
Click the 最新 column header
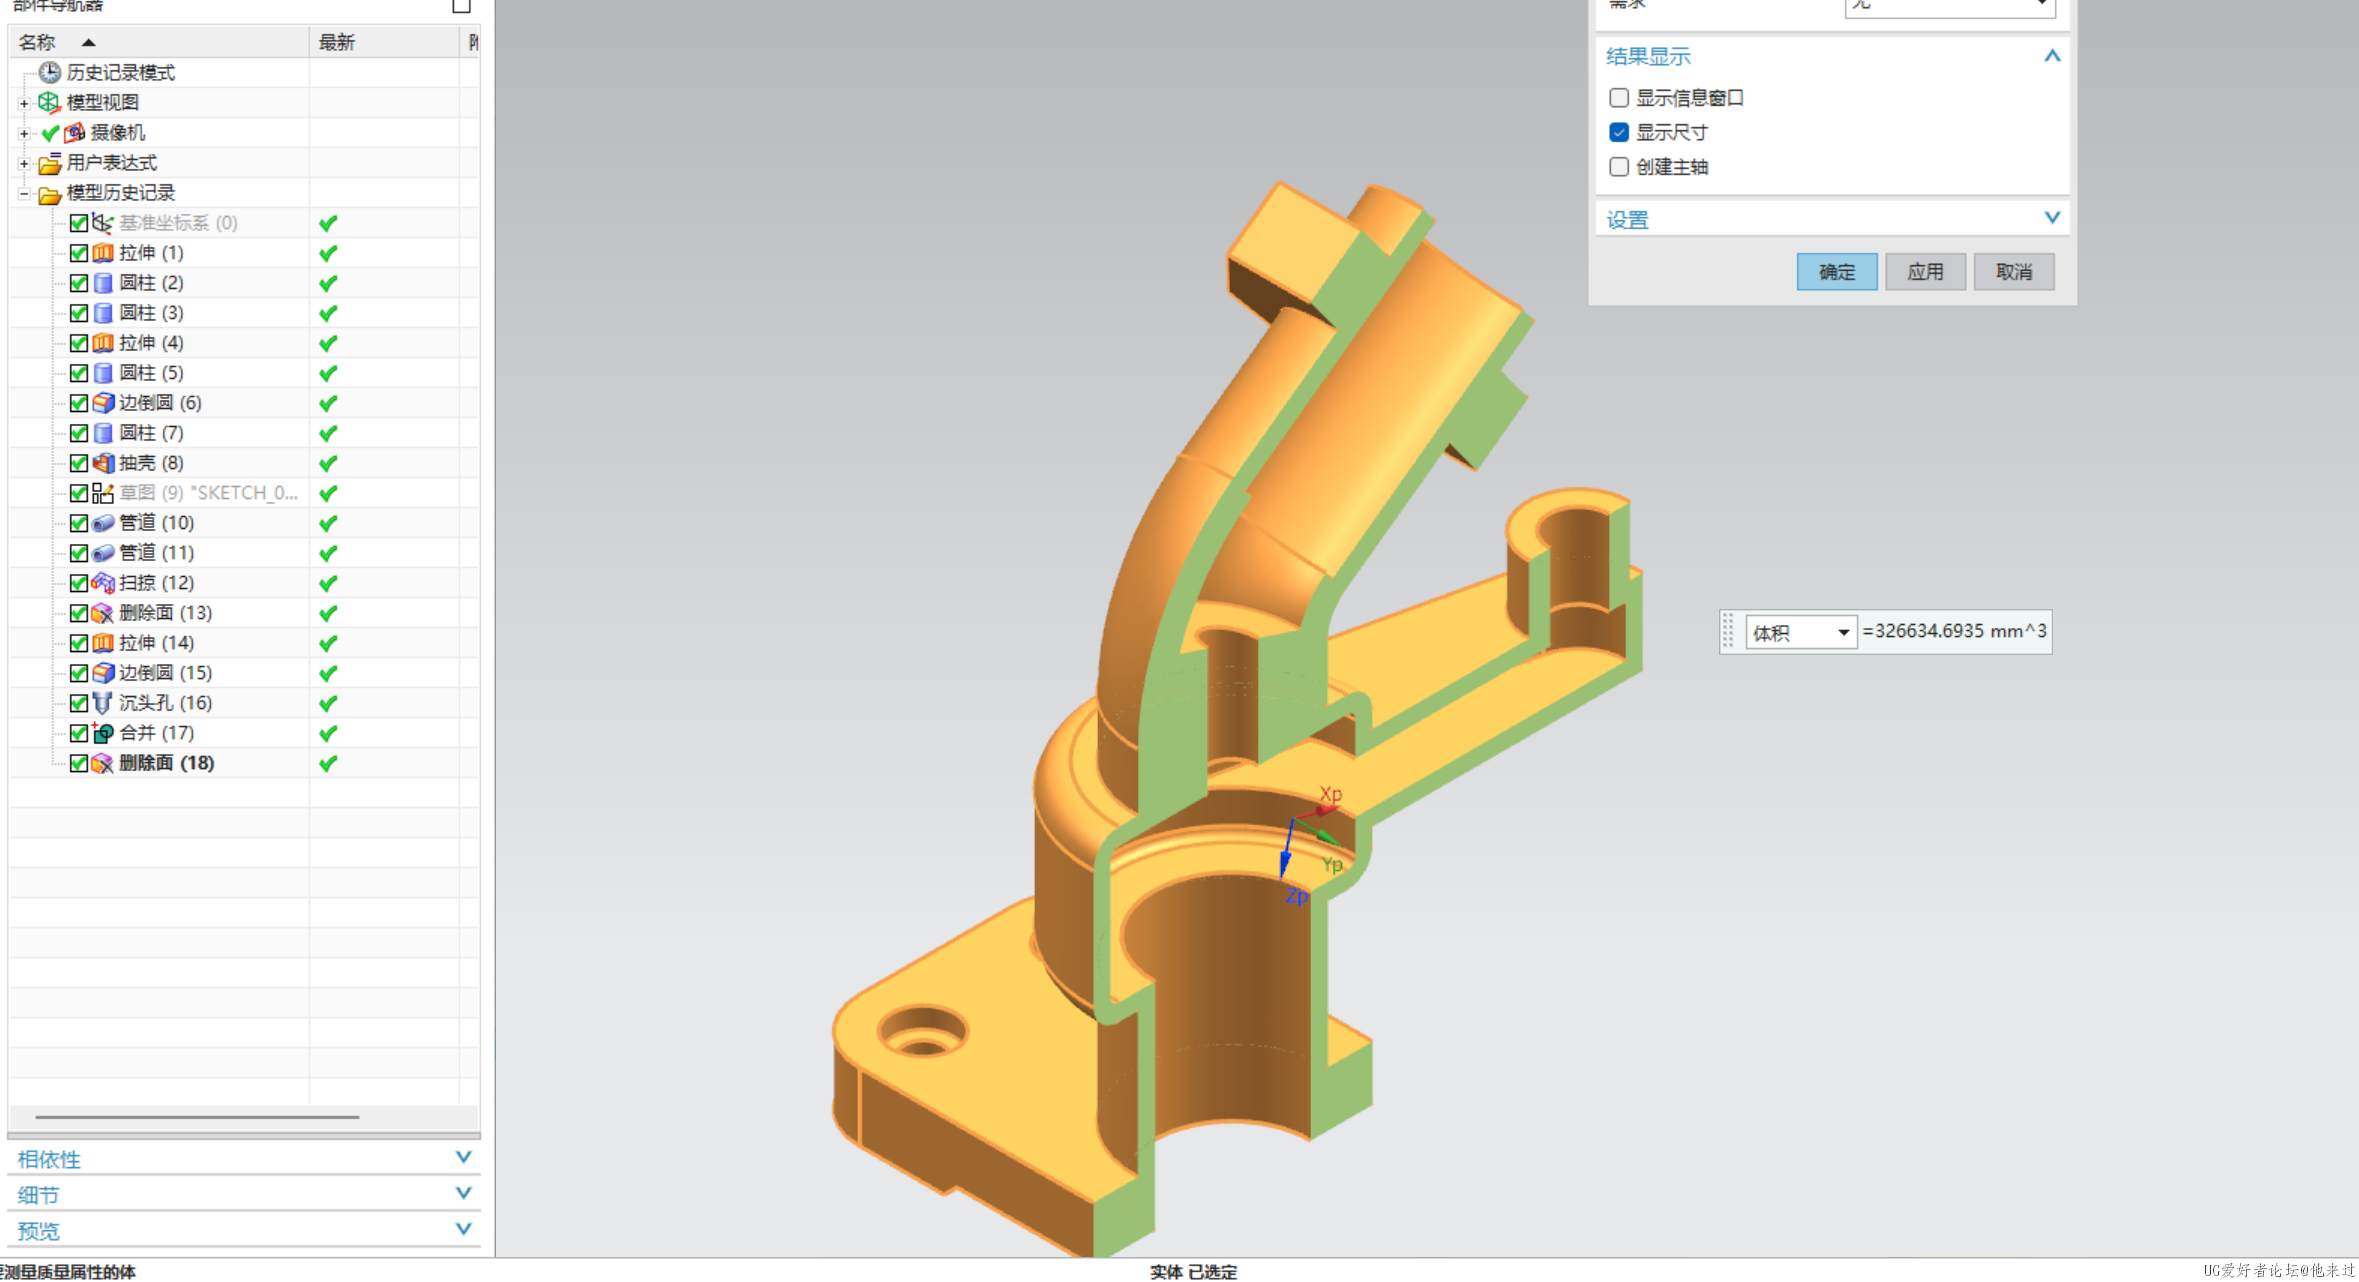[x=384, y=42]
